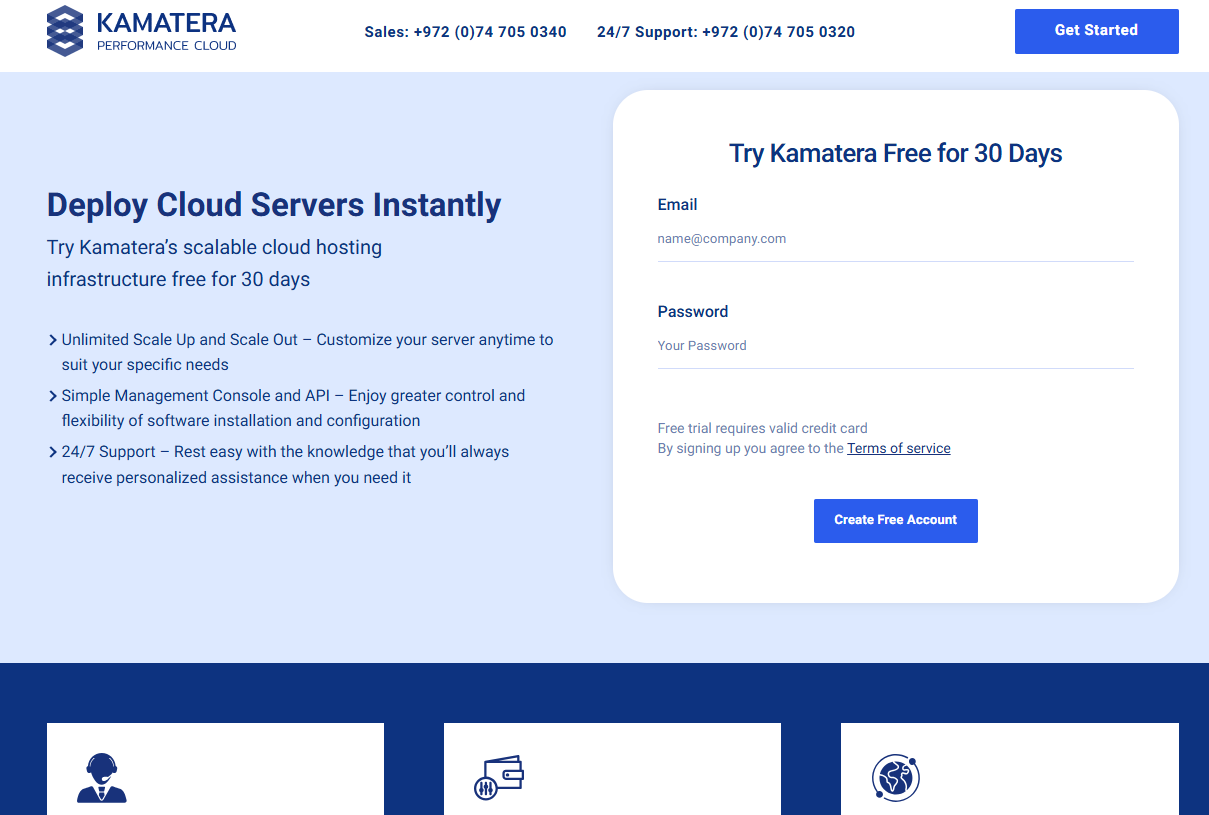Click the Get Started button
The image size is (1209, 815).
coord(1096,31)
